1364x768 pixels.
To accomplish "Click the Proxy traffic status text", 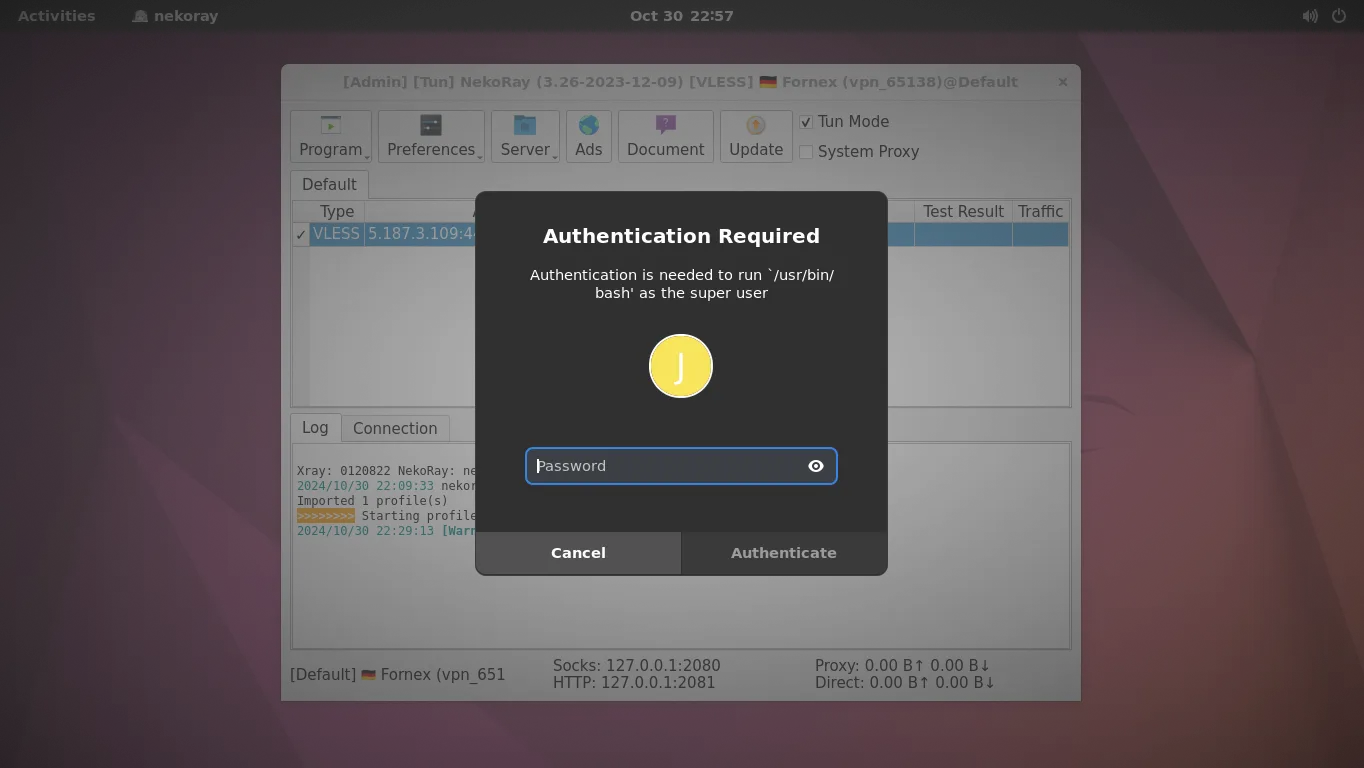I will tap(902, 666).
